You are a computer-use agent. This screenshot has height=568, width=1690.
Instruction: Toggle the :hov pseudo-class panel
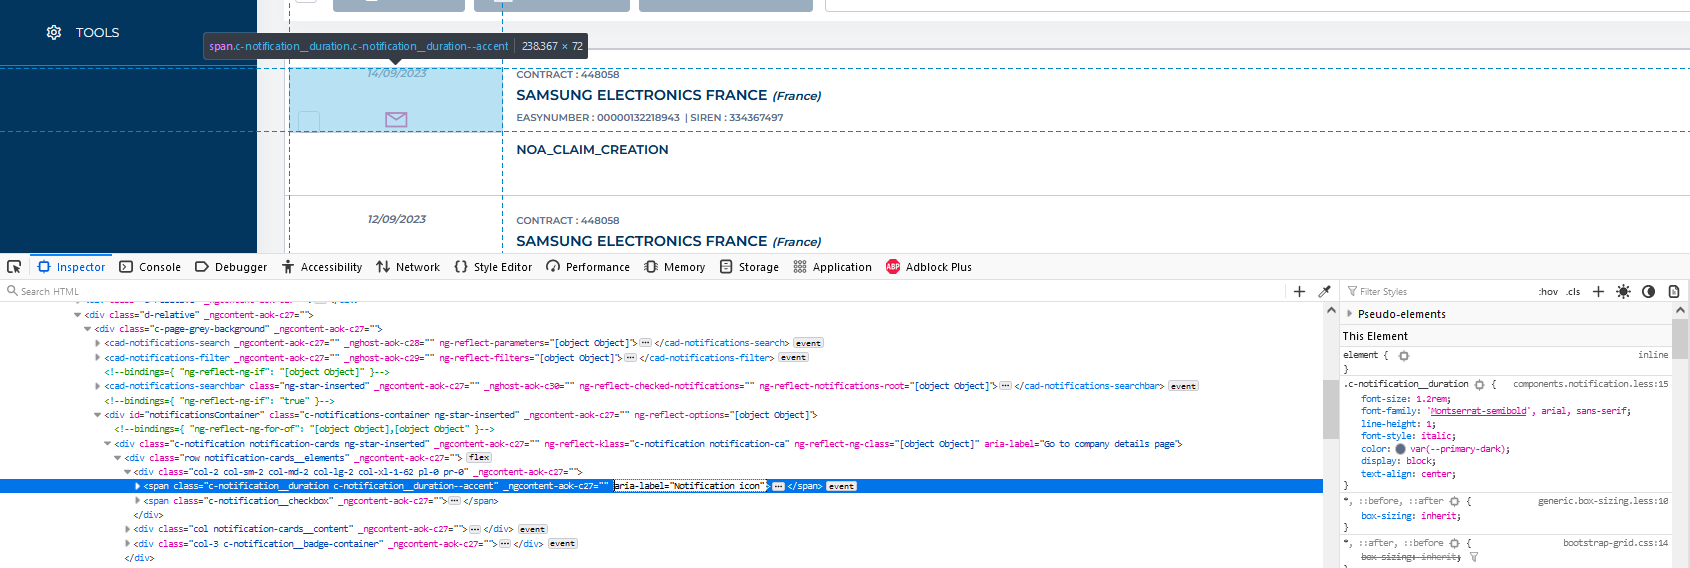click(x=1548, y=292)
